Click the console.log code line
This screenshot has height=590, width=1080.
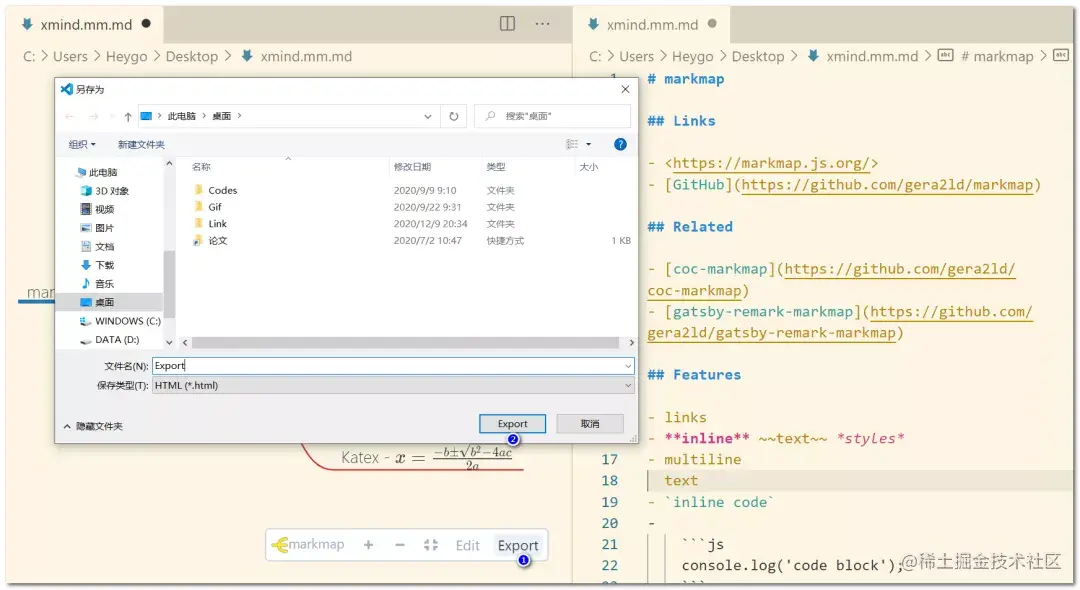[x=791, y=565]
